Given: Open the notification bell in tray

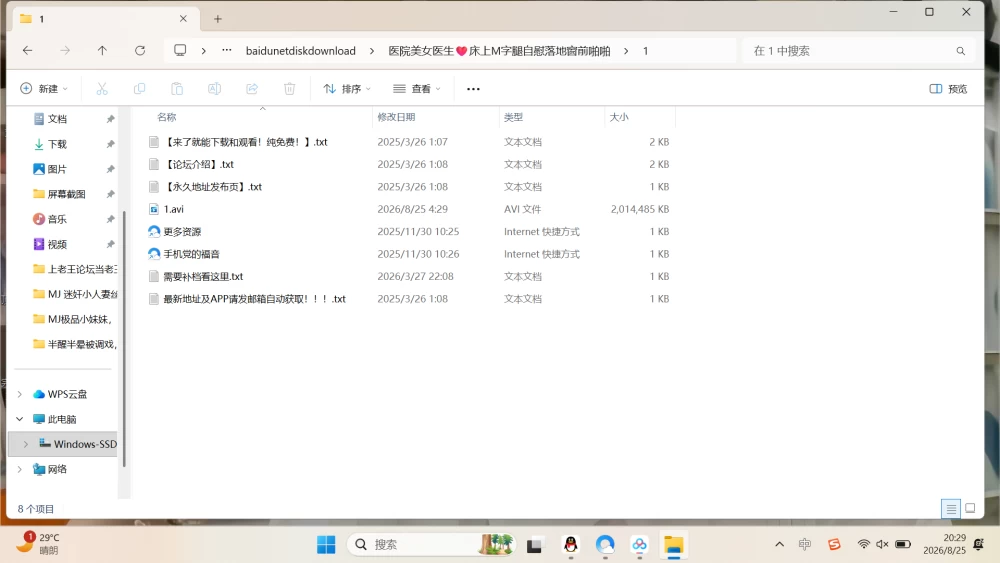Looking at the screenshot, I should [x=979, y=544].
